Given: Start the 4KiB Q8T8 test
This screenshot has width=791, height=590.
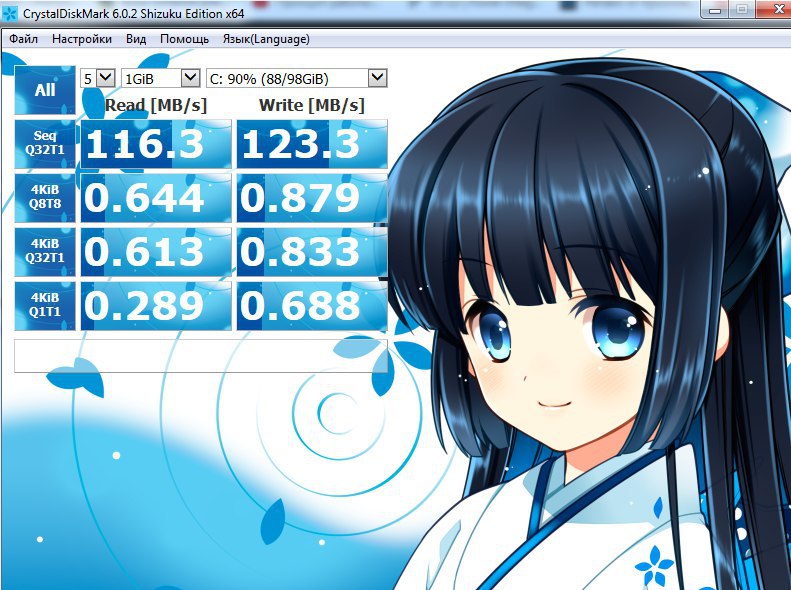Looking at the screenshot, I should (x=45, y=198).
